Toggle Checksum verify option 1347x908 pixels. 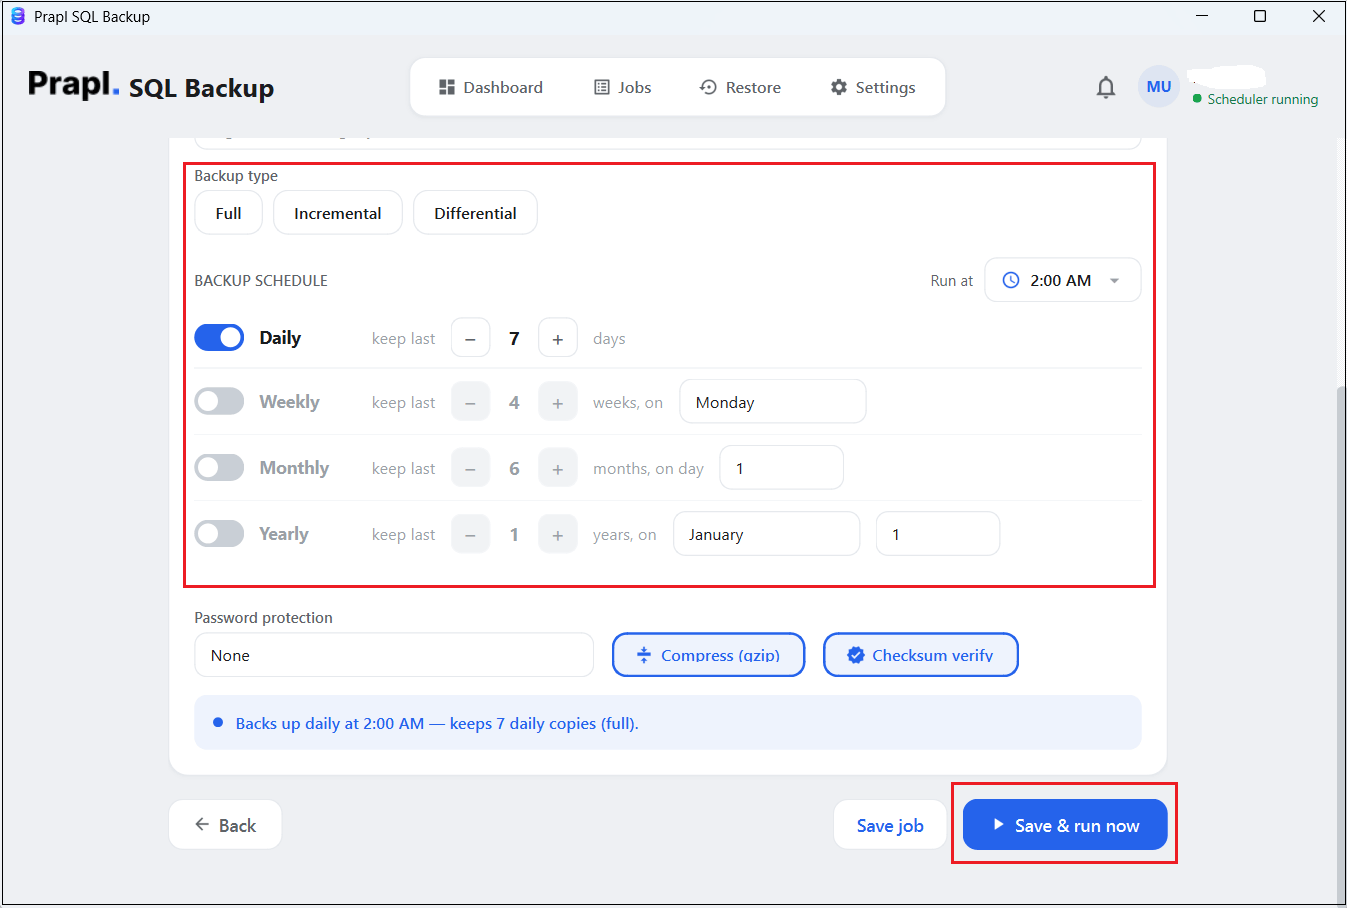pos(921,655)
